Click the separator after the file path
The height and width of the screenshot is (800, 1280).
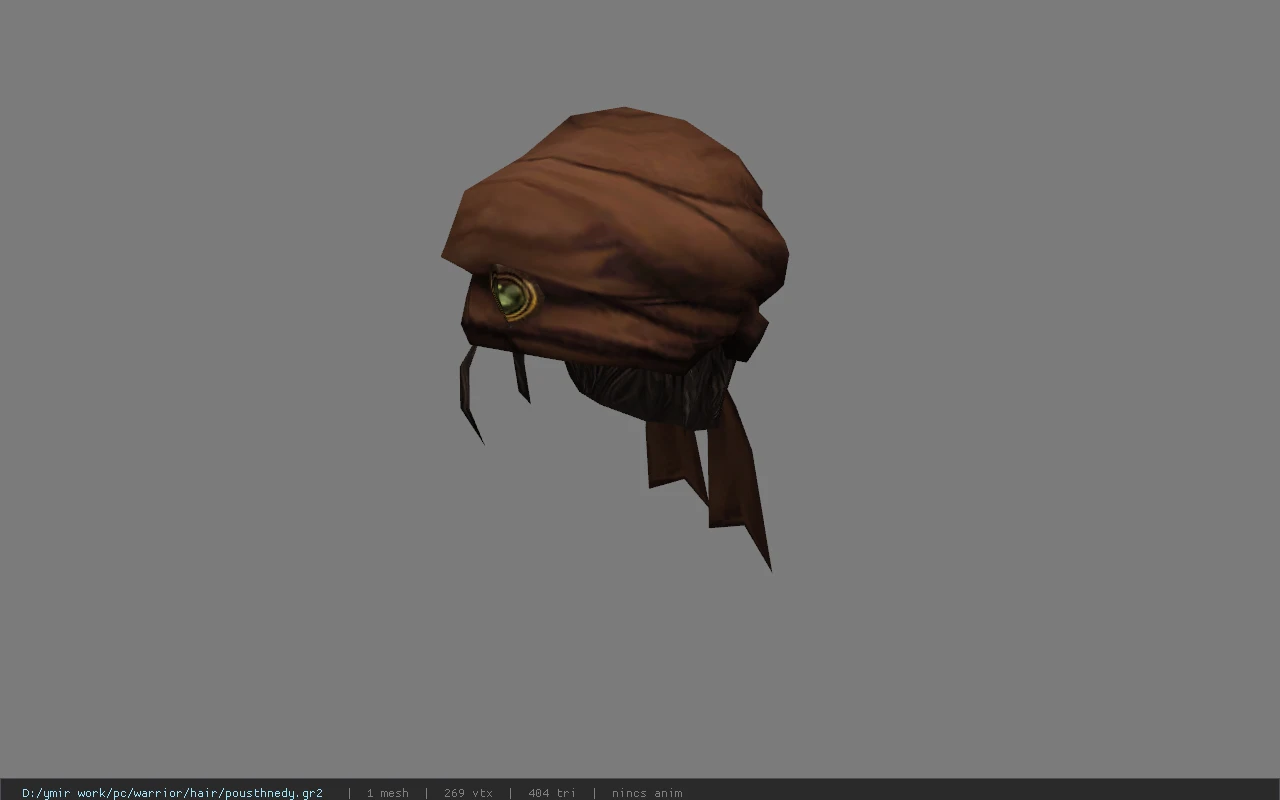349,793
